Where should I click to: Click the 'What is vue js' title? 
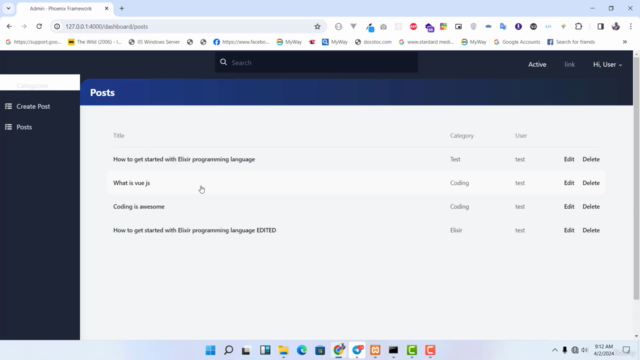131,183
